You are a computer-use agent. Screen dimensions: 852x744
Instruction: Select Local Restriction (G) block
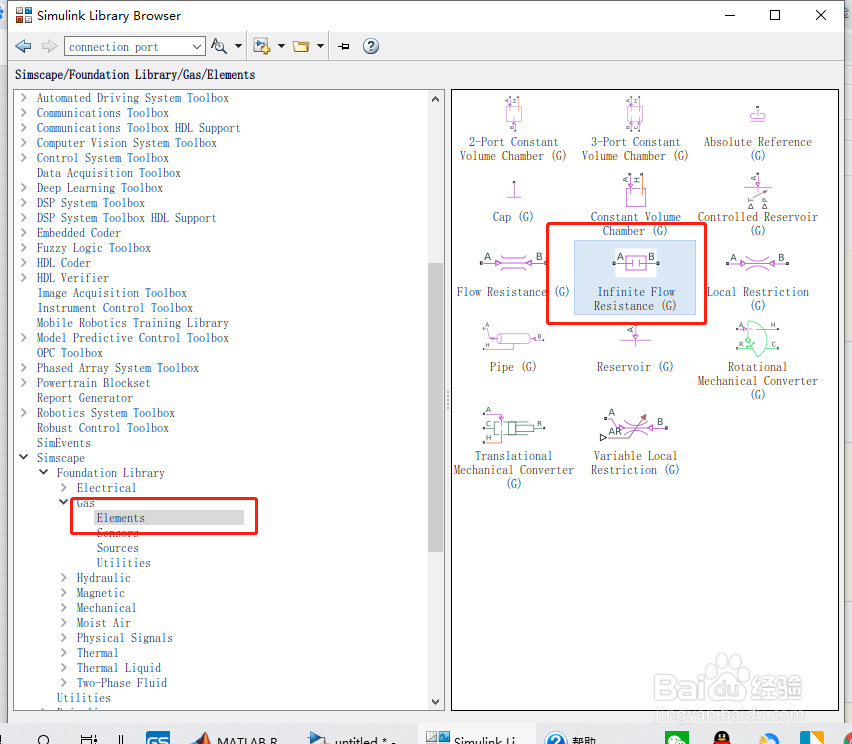[757, 281]
